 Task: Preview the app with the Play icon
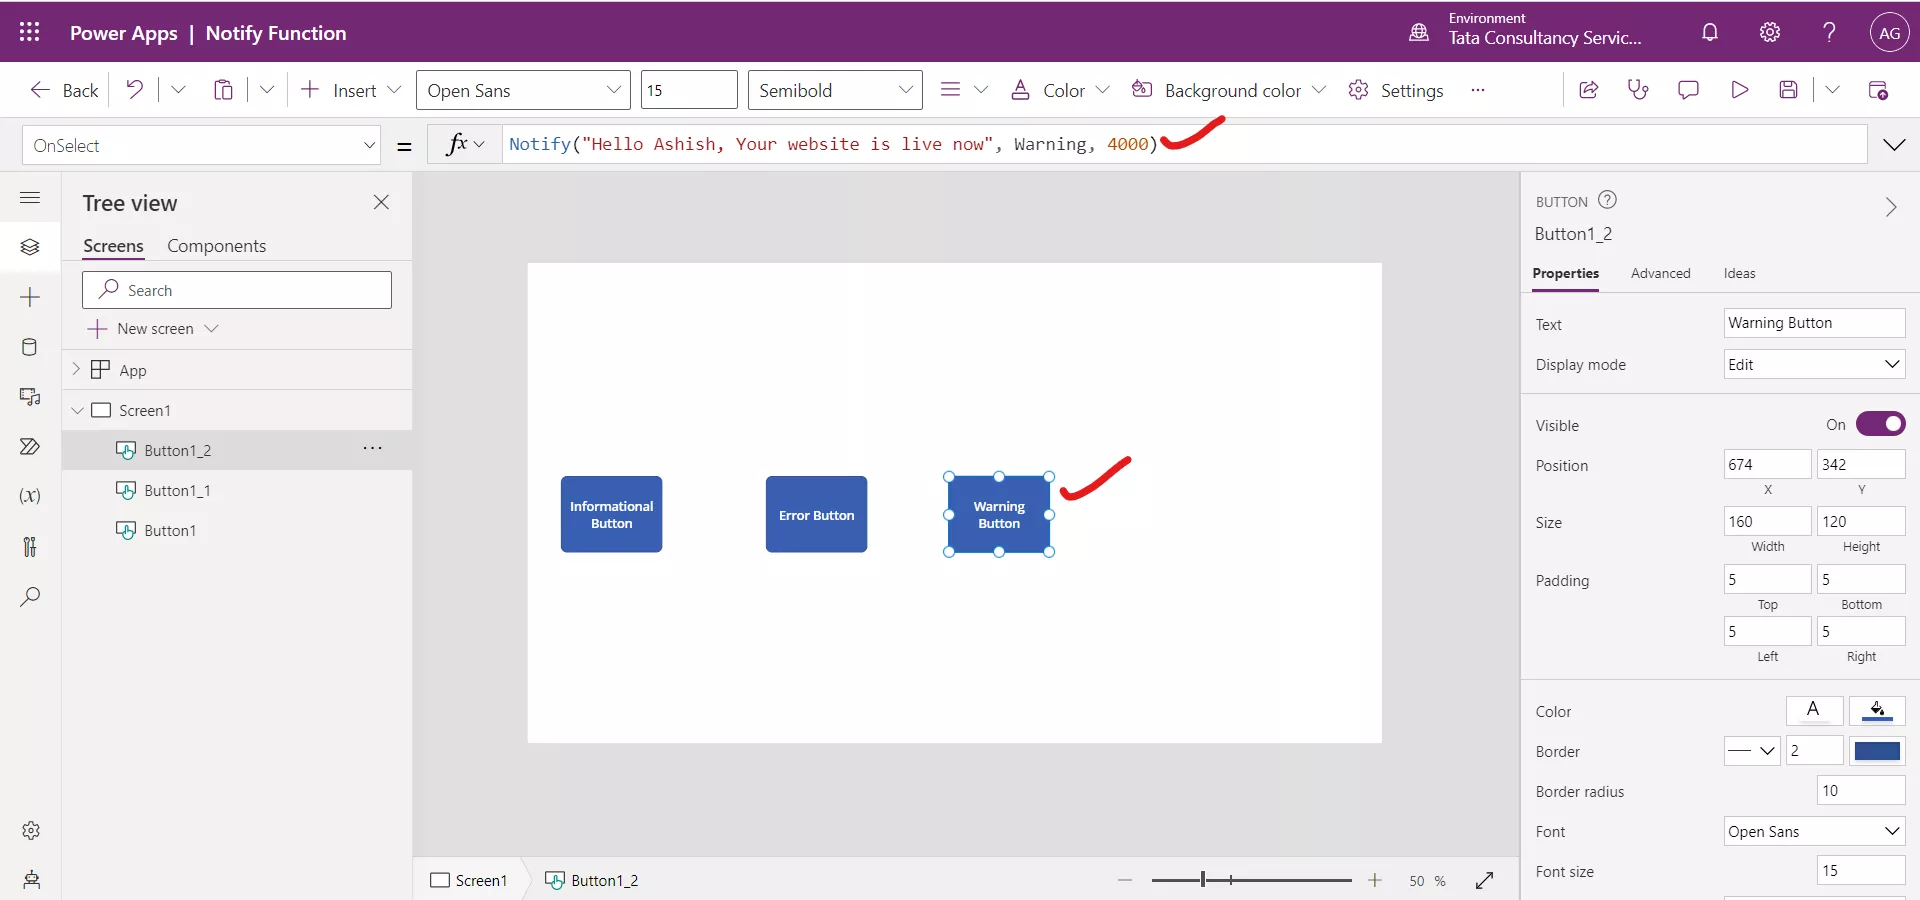tap(1739, 90)
